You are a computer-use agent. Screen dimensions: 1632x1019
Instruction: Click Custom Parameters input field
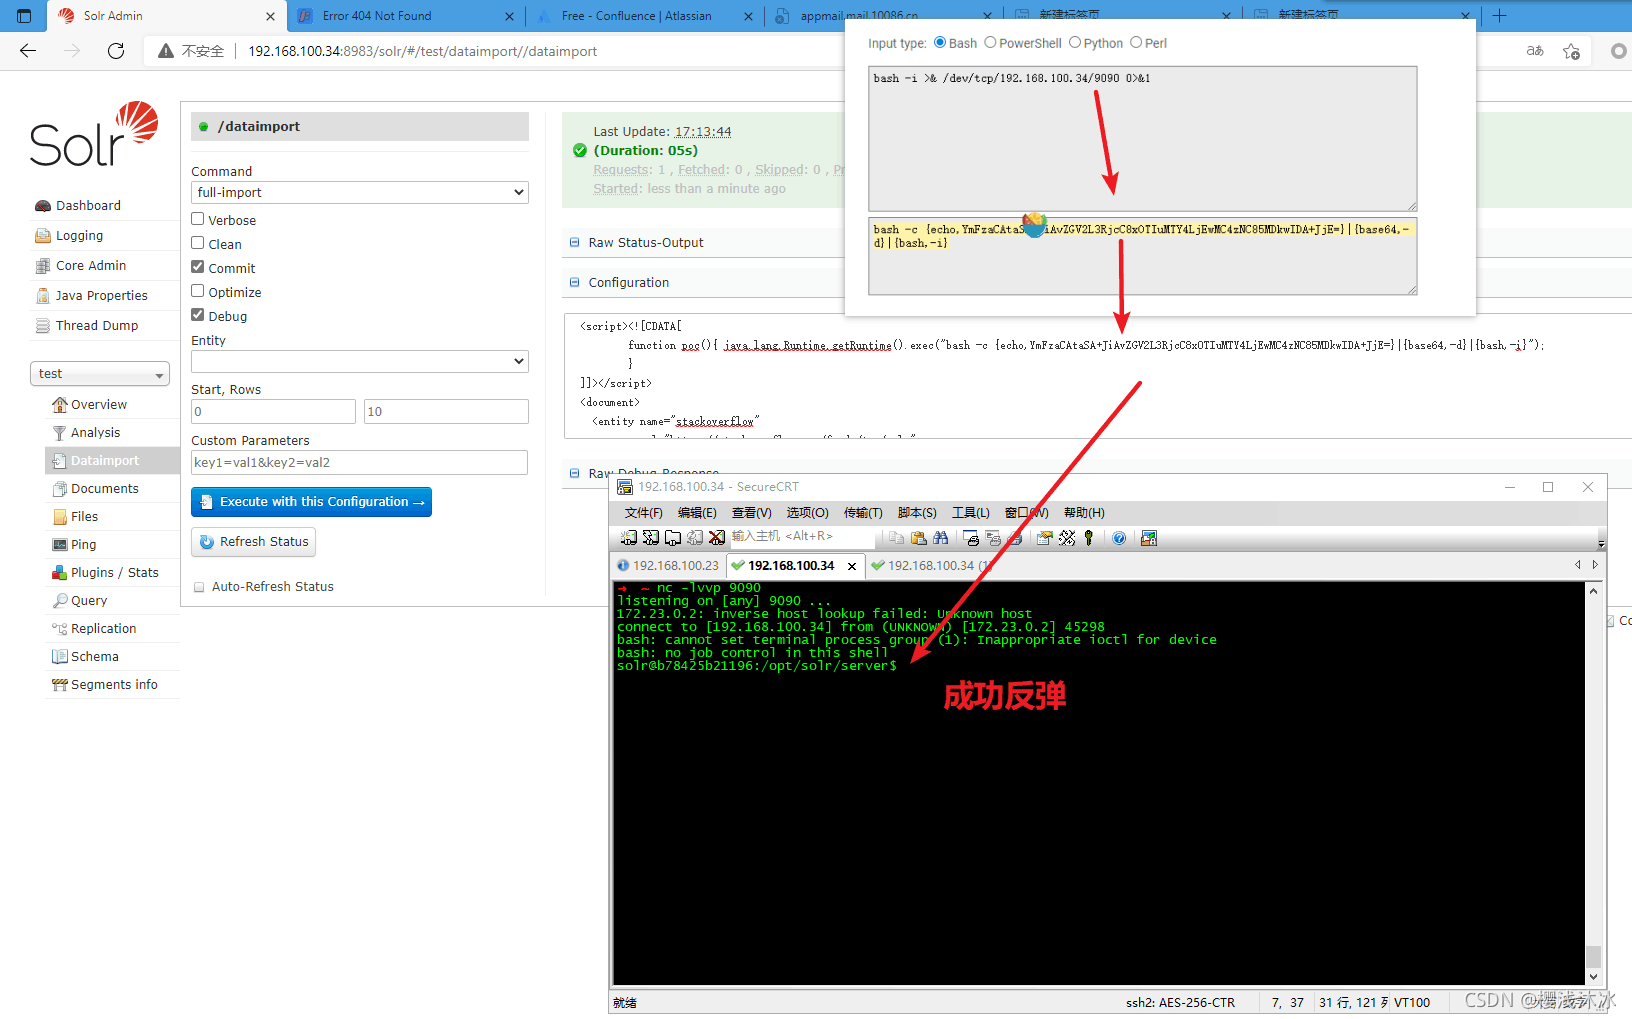[x=359, y=462]
